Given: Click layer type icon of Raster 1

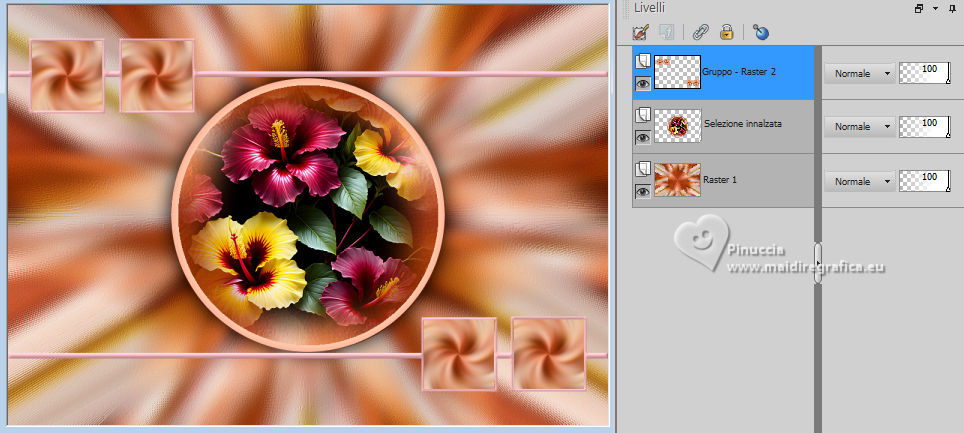Looking at the screenshot, I should click(642, 169).
